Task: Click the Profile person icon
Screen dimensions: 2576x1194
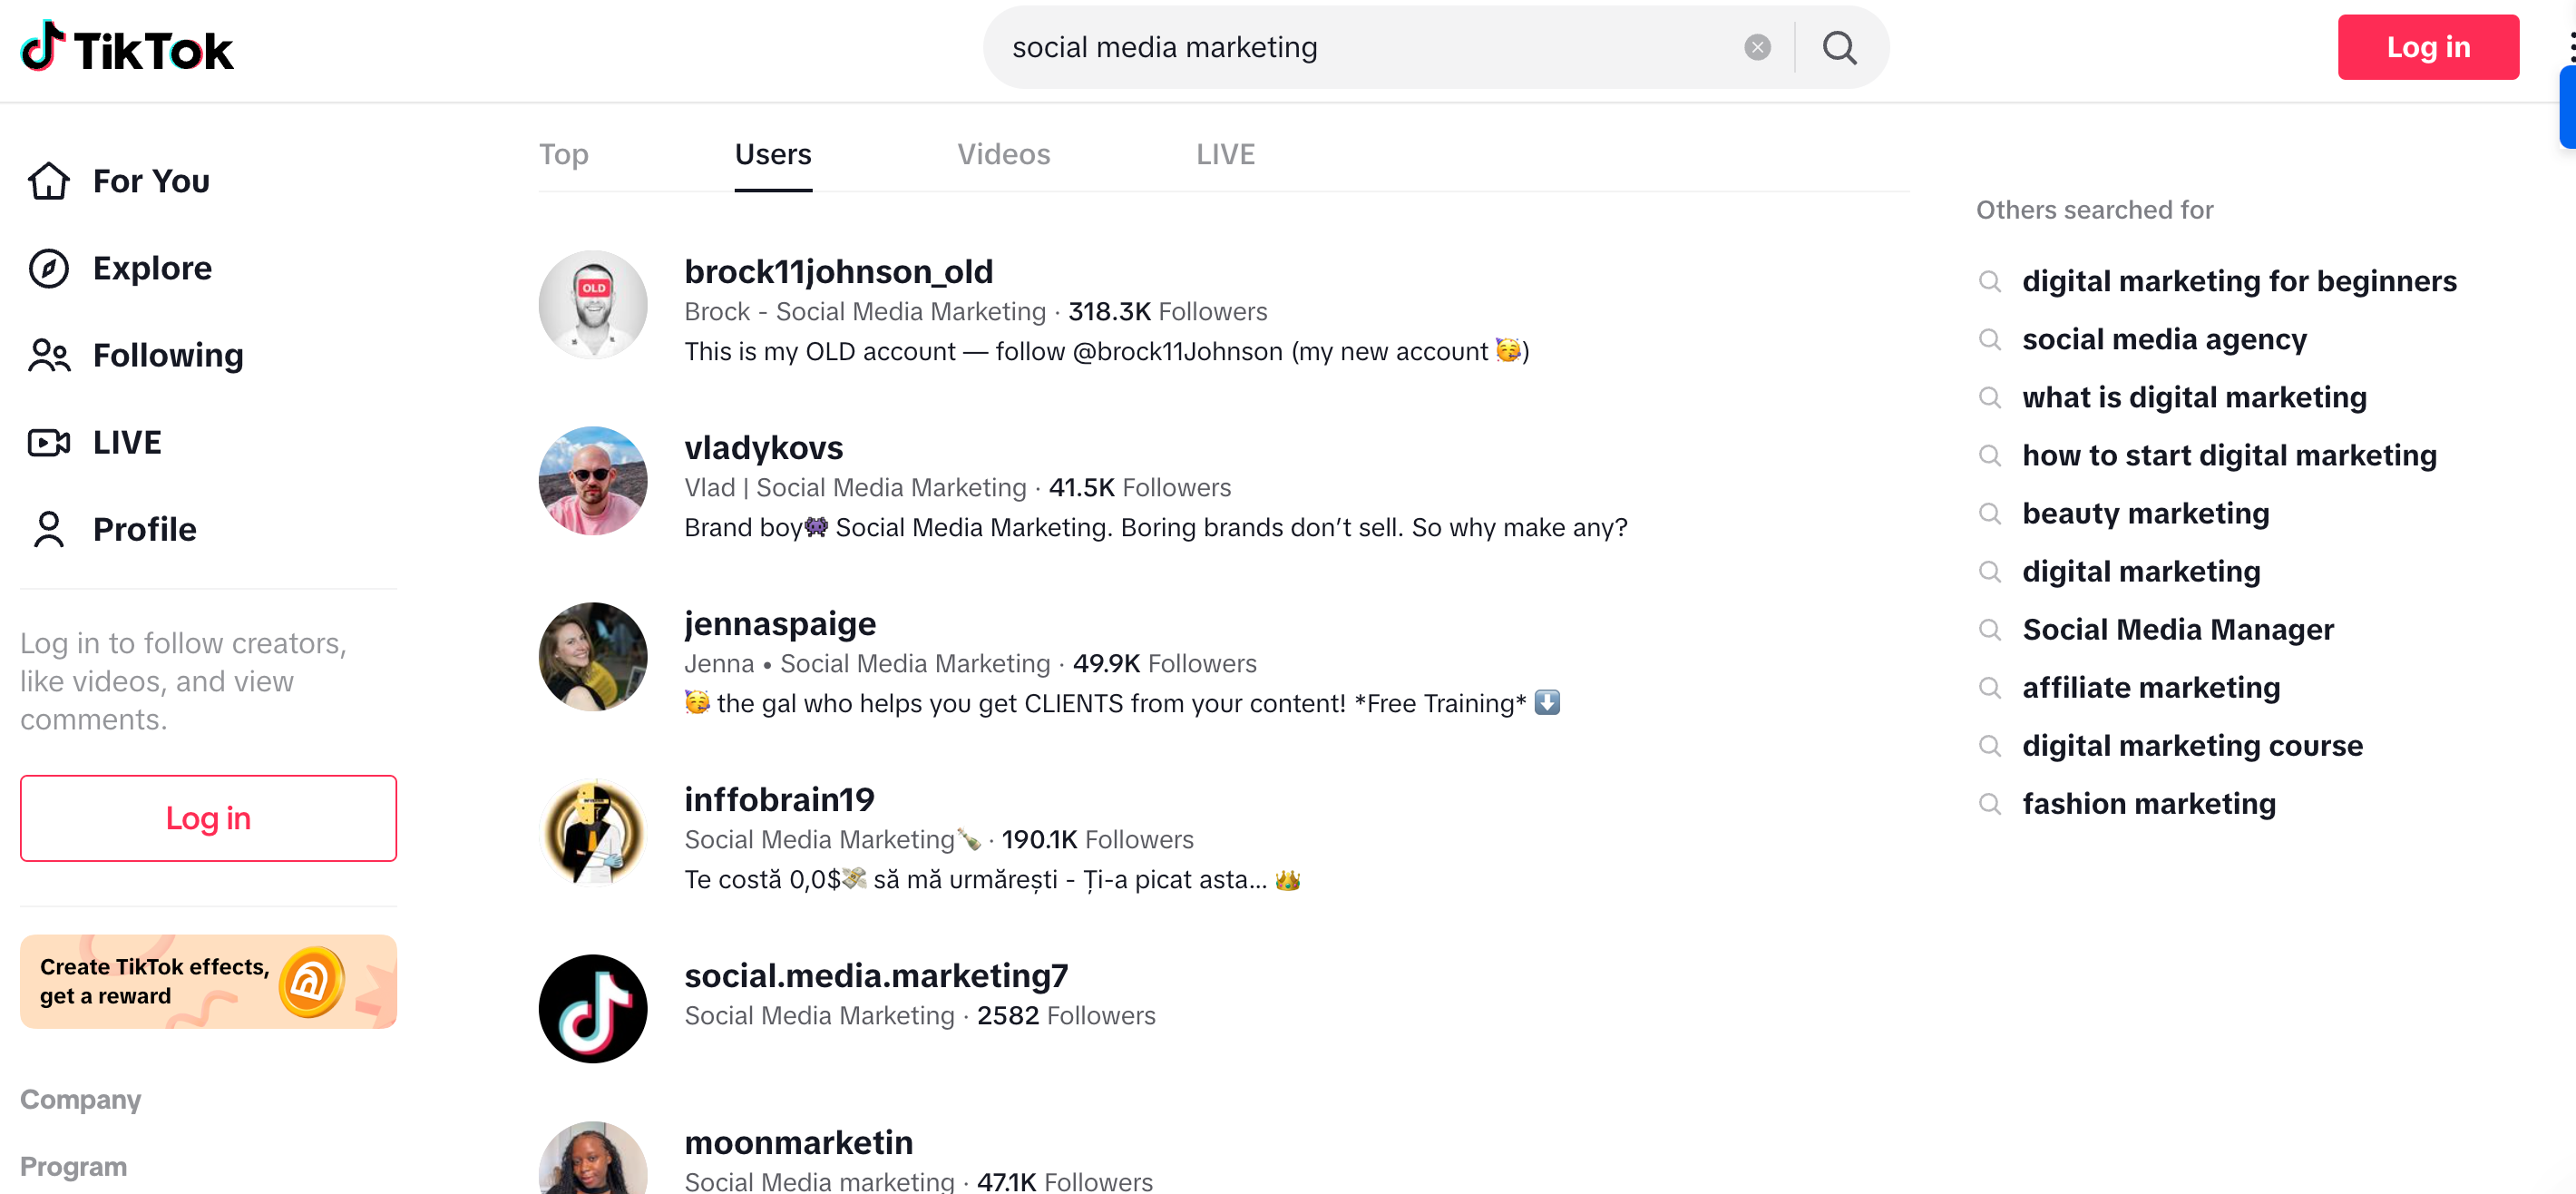Action: point(48,527)
